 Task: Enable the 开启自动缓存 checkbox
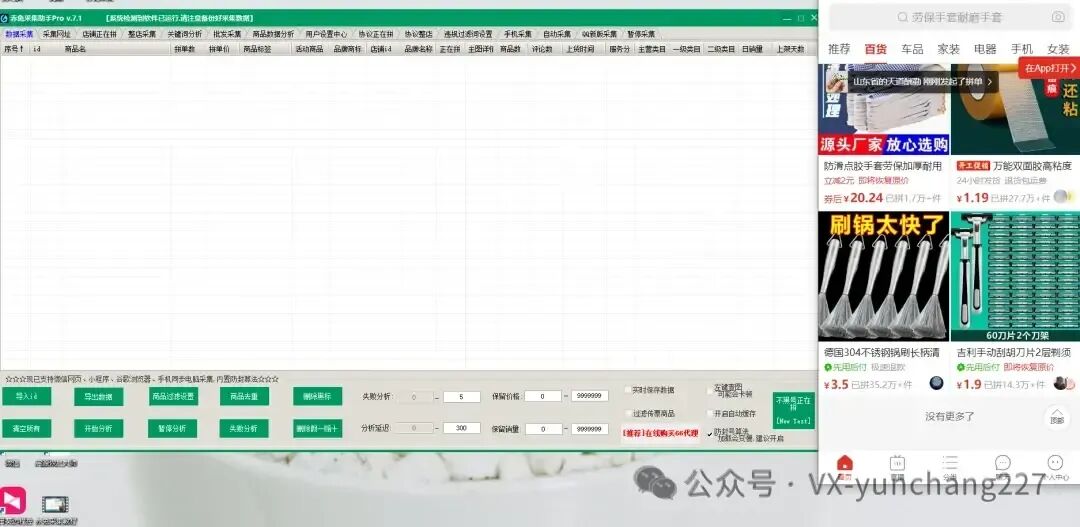710,413
